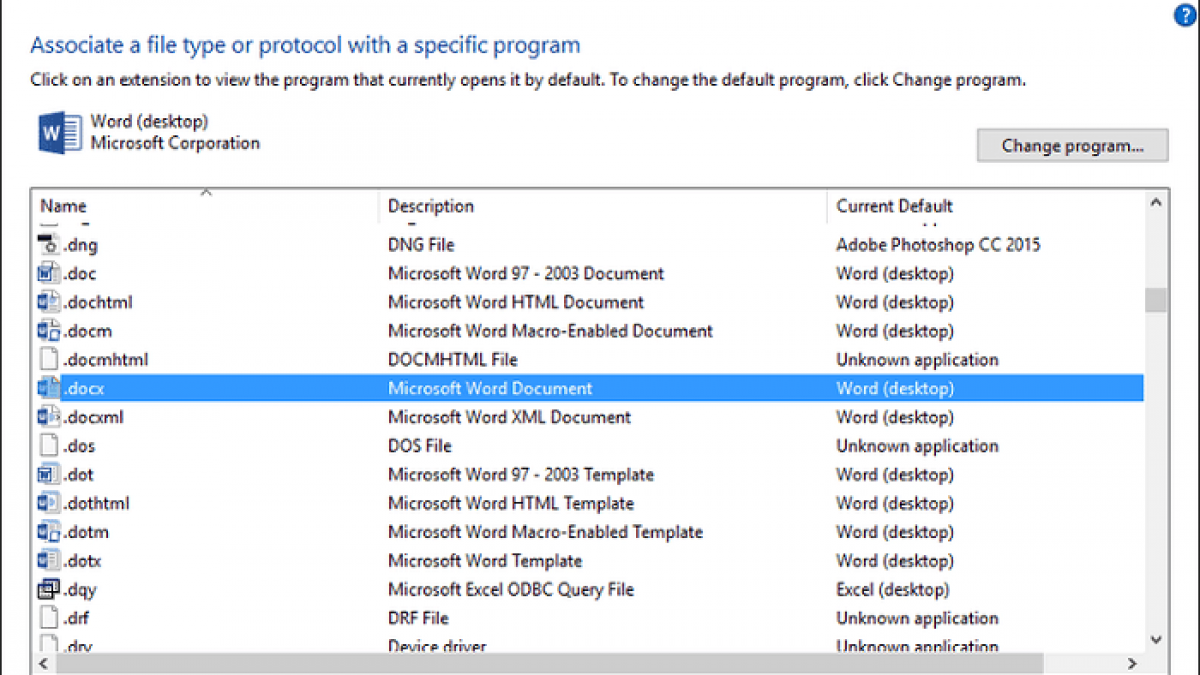
Task: Select the .dotx file icon
Action: [49, 561]
